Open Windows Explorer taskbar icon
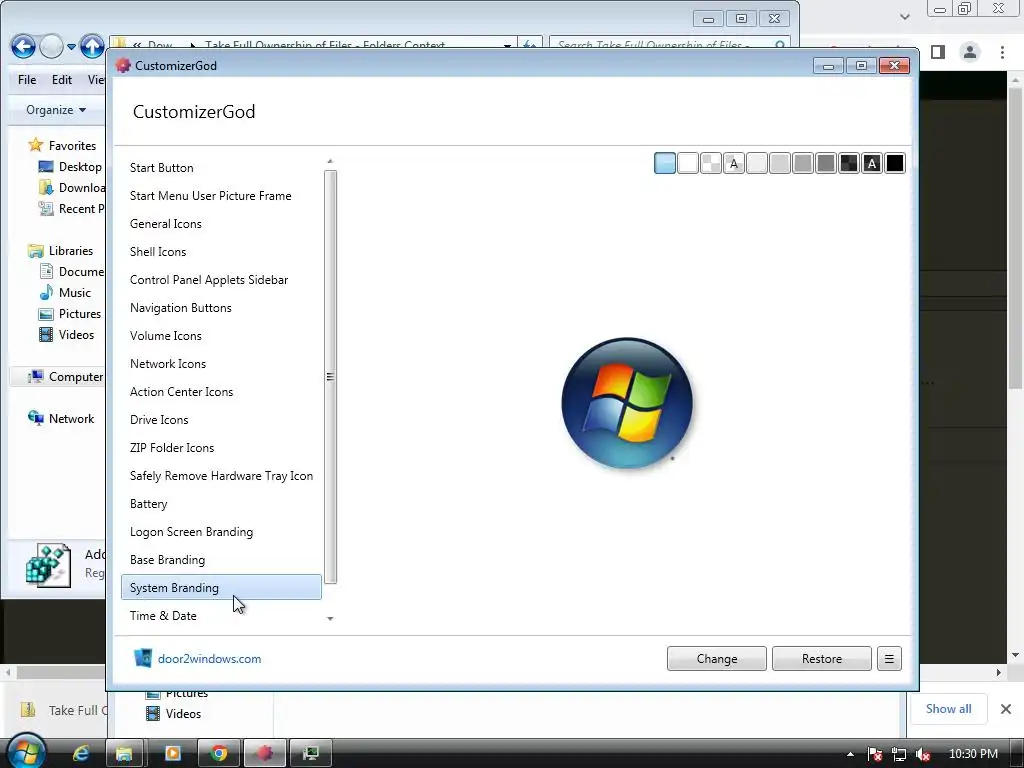The image size is (1024, 768). (124, 754)
